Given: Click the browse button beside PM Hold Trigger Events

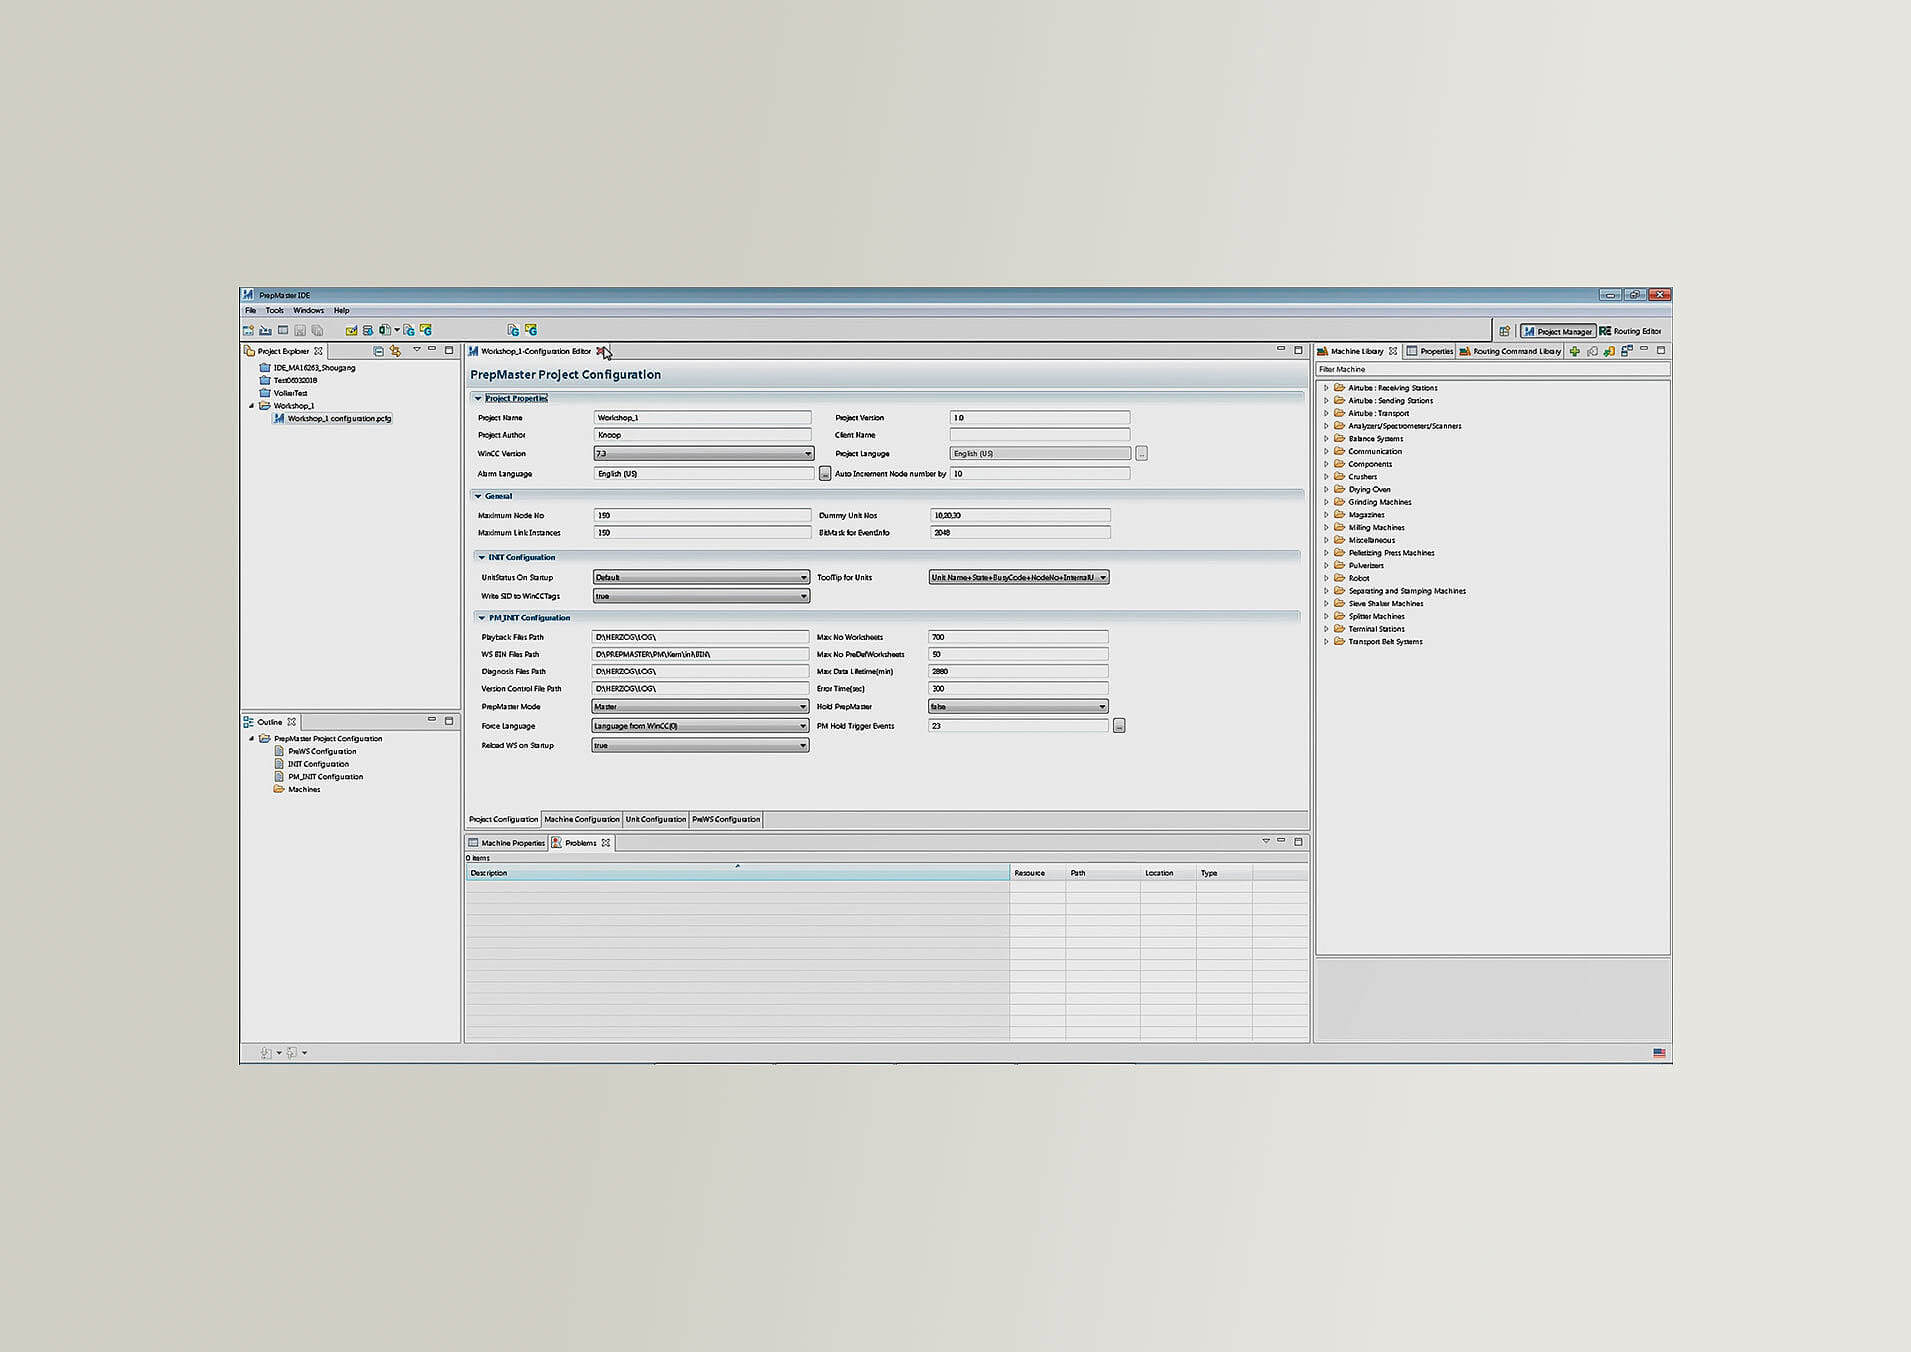Looking at the screenshot, I should pos(1119,726).
